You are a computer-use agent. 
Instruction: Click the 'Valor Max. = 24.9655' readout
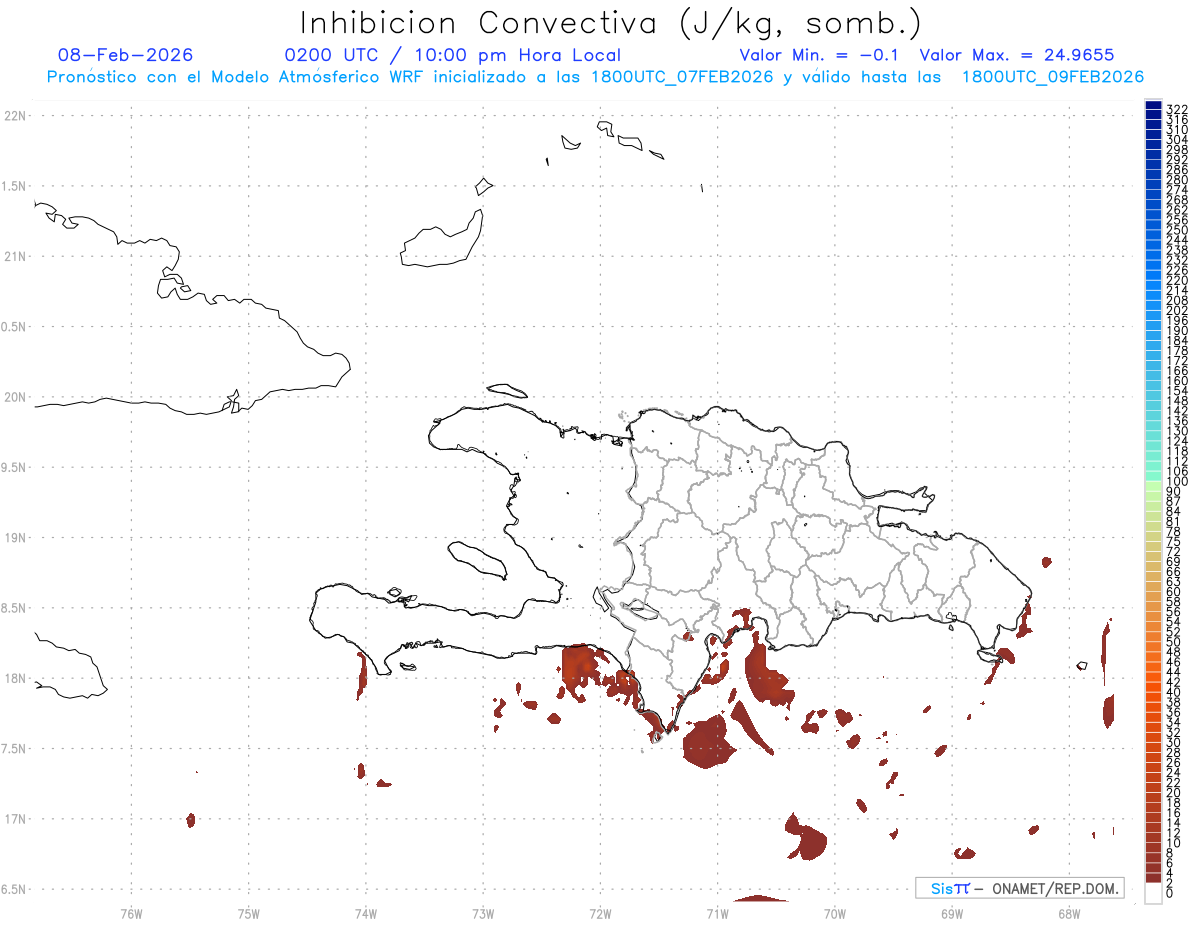coord(1016,55)
